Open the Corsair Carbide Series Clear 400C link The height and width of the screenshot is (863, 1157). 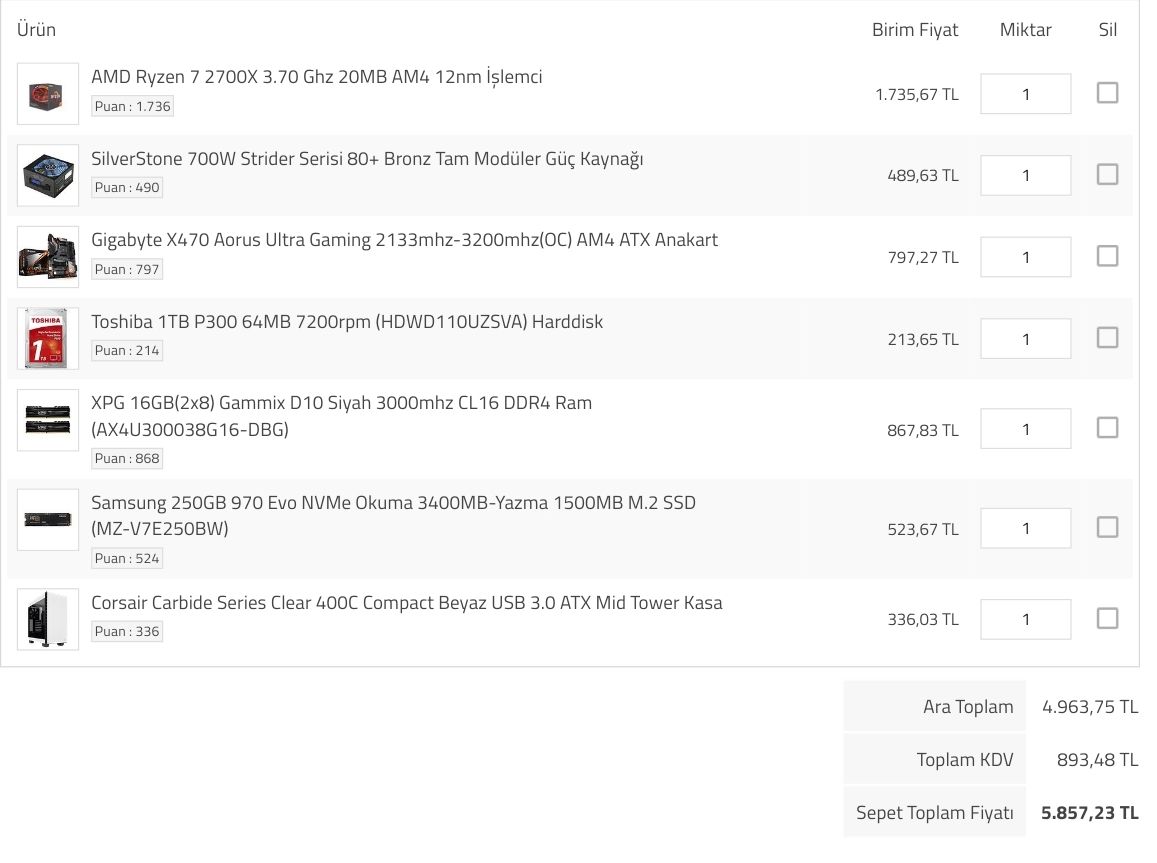[x=407, y=603]
